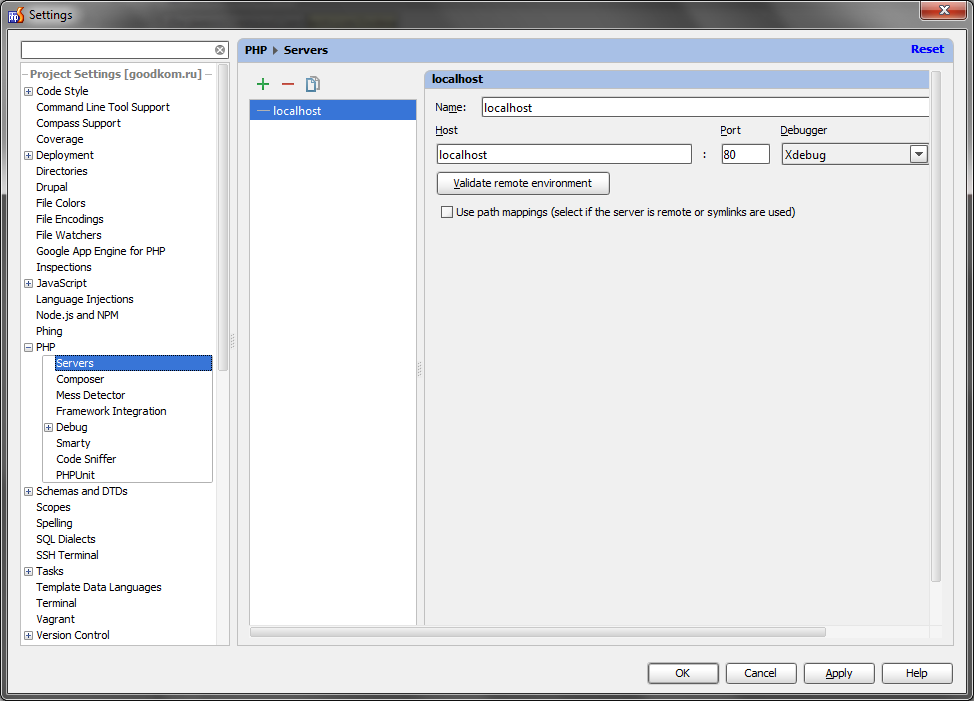The image size is (974, 701).
Task: Open SSH Terminal settings
Action: [67, 555]
